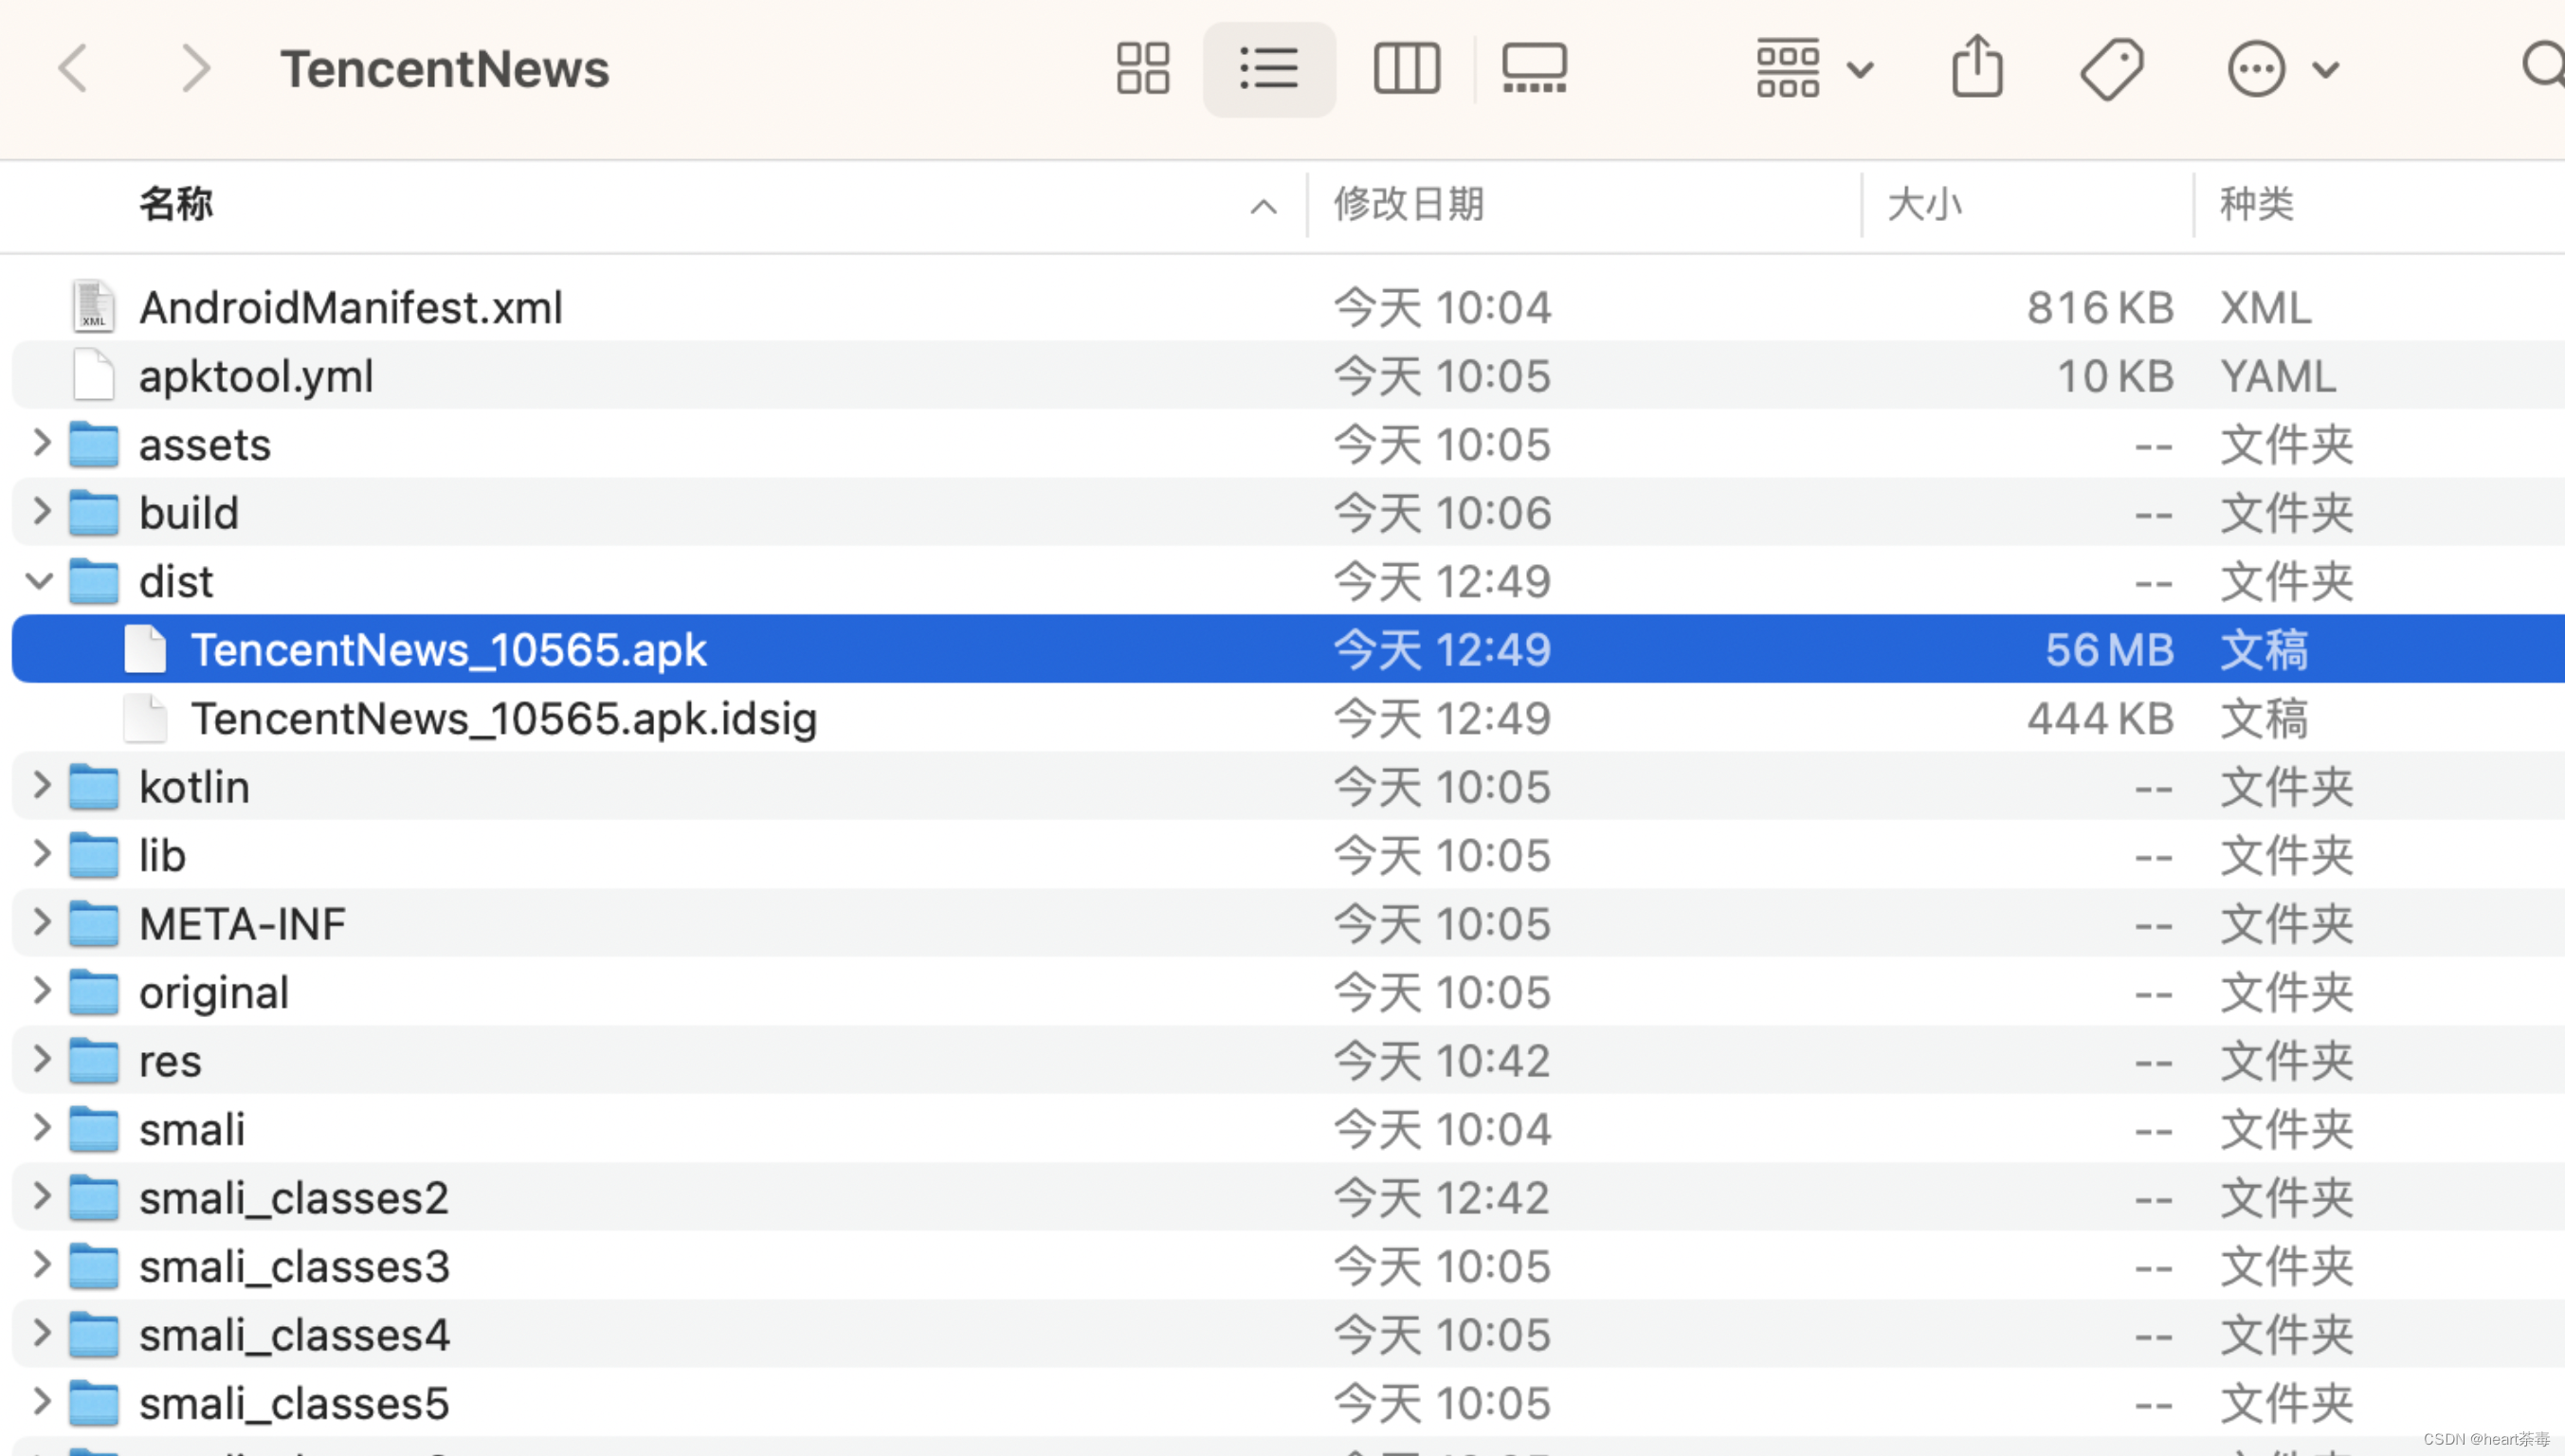Expand the assets folder
2565x1456 pixels.
(x=41, y=443)
